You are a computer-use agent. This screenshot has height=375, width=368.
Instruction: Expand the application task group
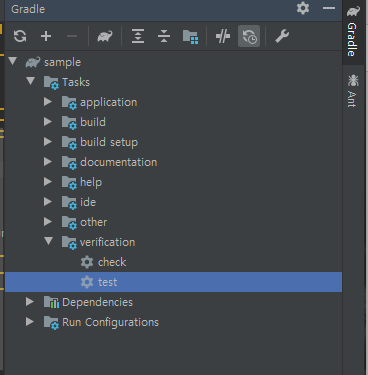pos(48,101)
